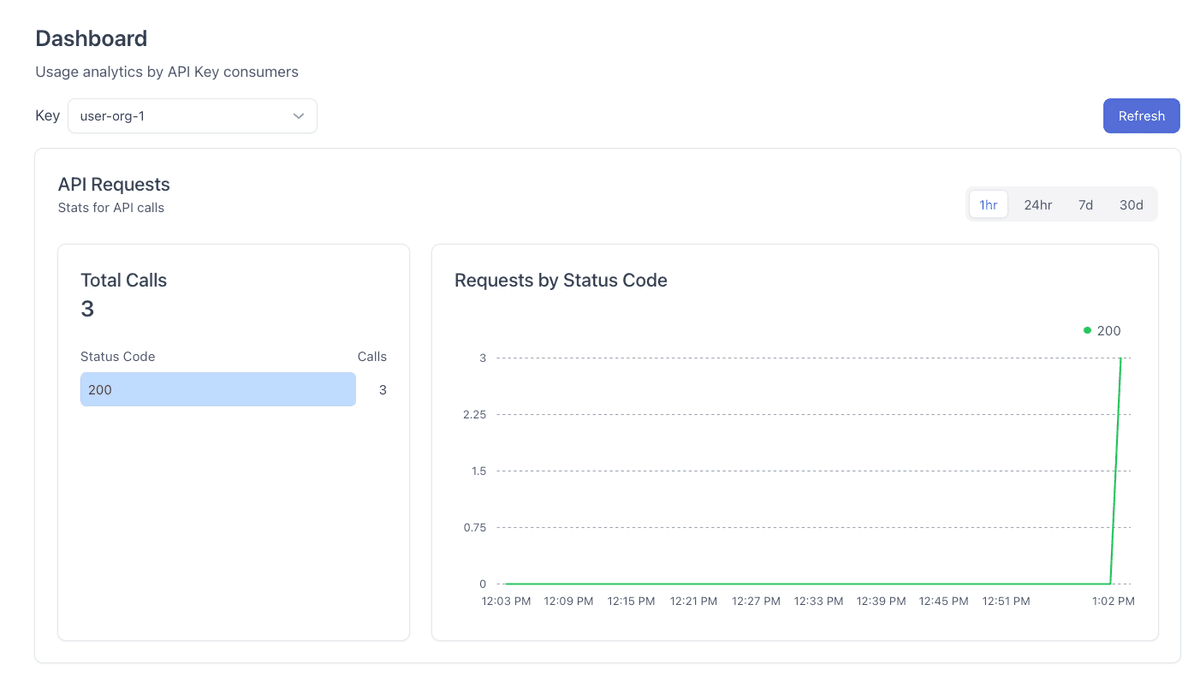Switch to the 30d time range
The height and width of the screenshot is (675, 1200).
coord(1131,205)
